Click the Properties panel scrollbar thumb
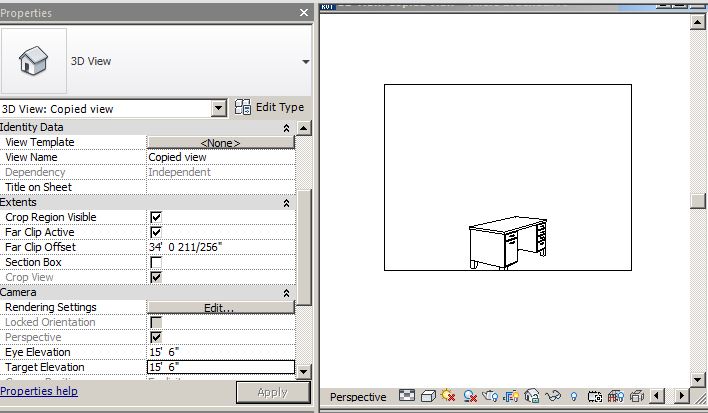The image size is (708, 413). tap(304, 247)
